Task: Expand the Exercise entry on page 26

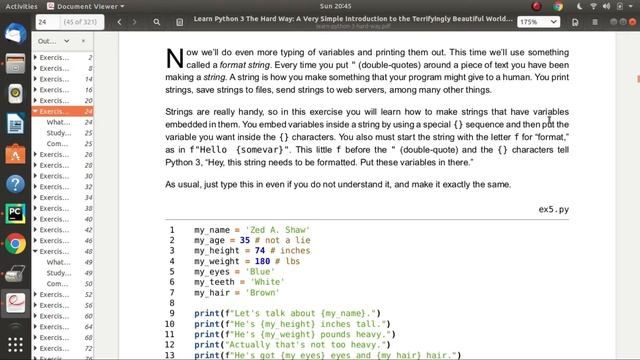Action: [36, 154]
